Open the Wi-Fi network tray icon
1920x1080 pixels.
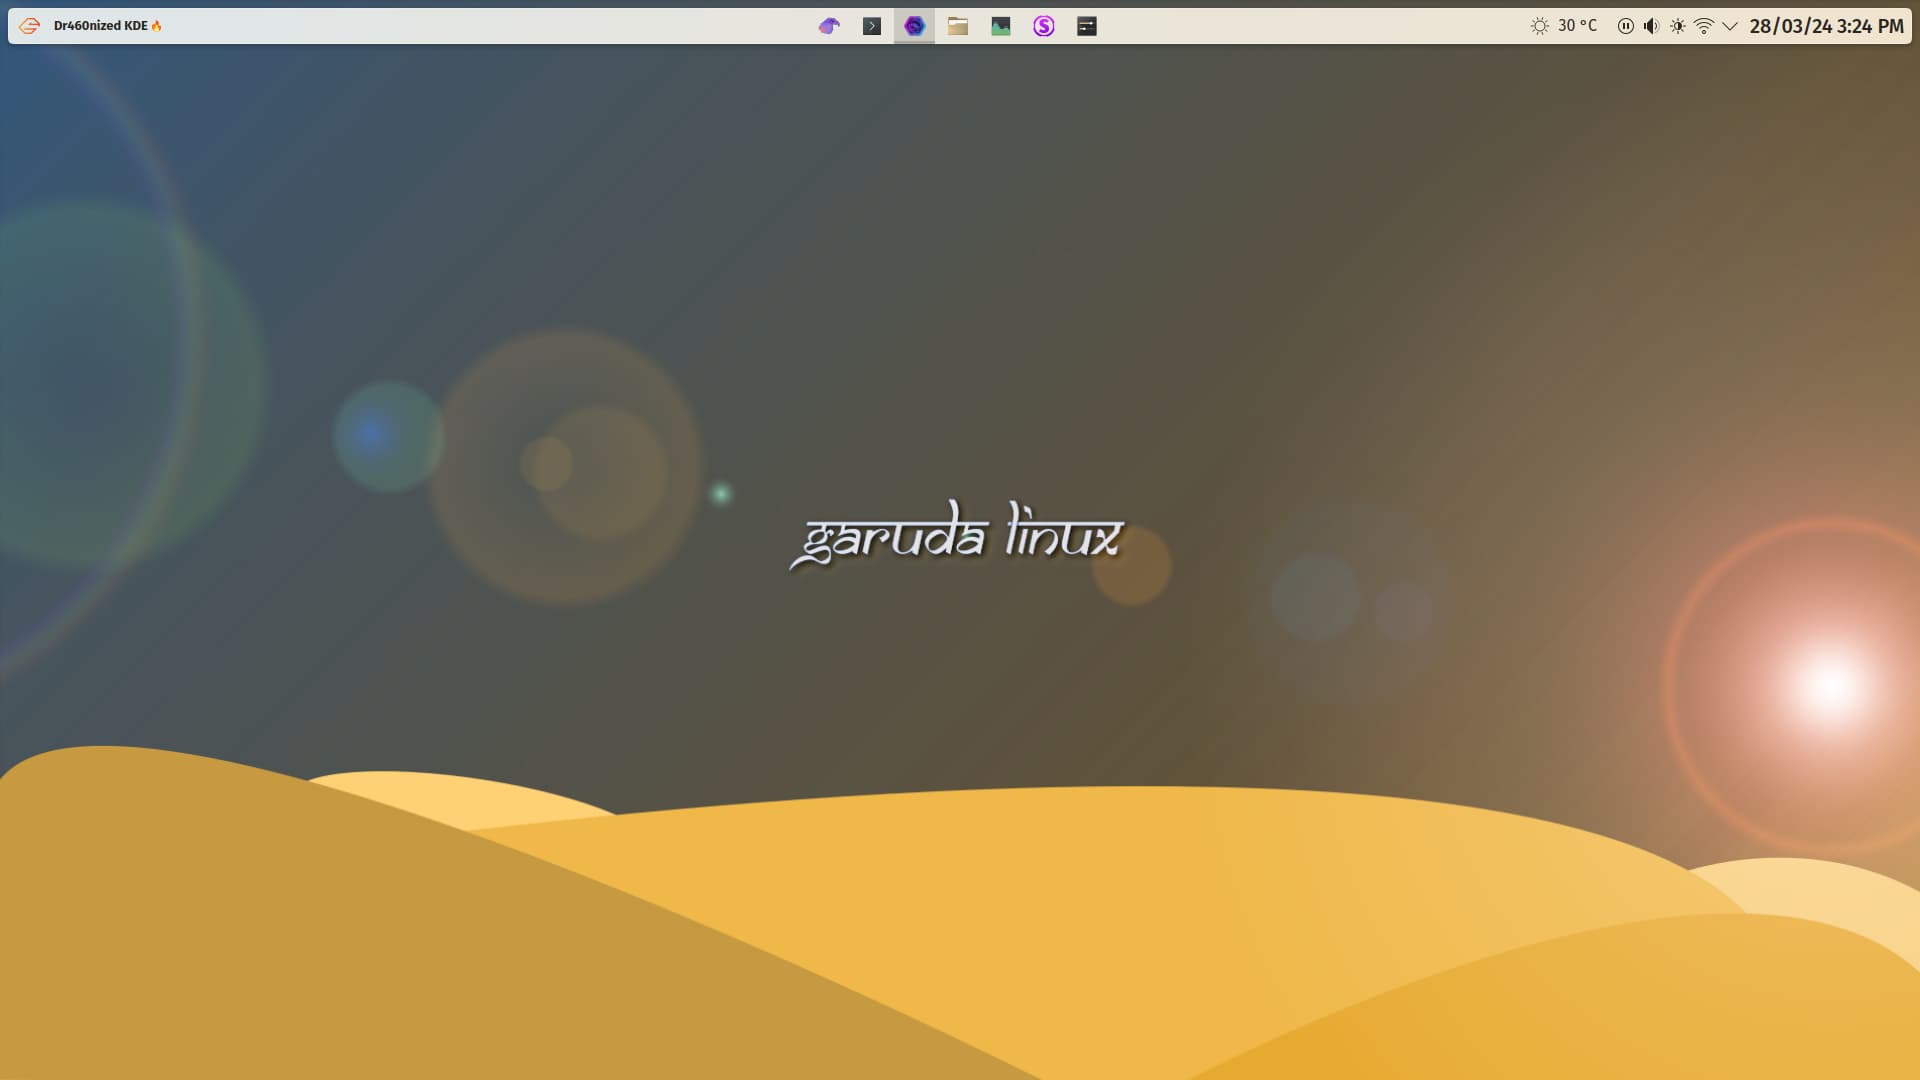click(1704, 26)
